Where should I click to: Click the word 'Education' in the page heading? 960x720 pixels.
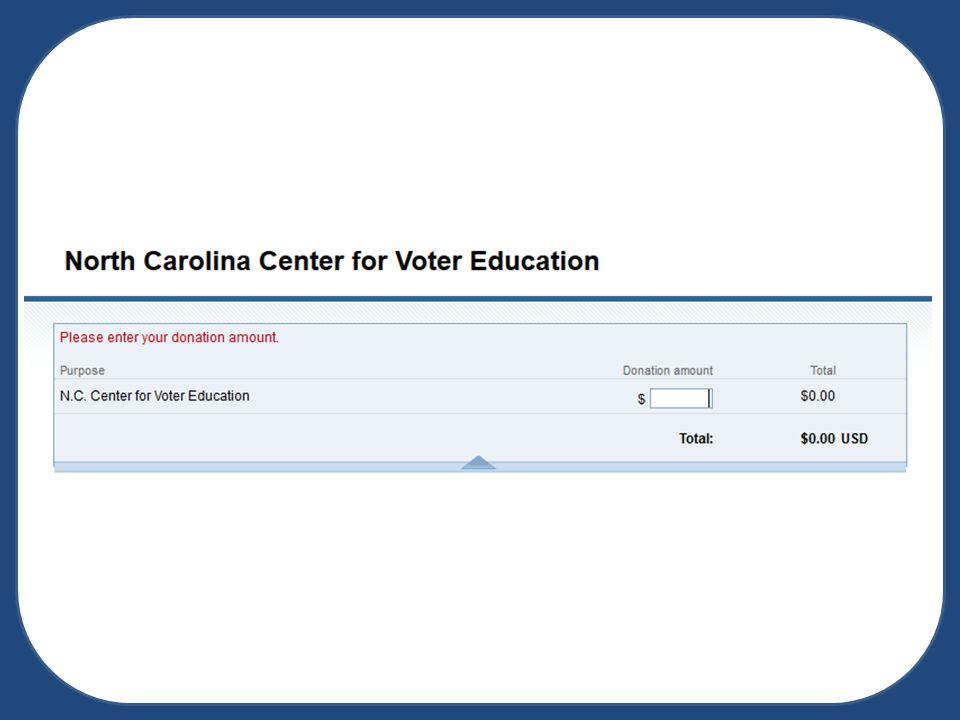(x=534, y=261)
